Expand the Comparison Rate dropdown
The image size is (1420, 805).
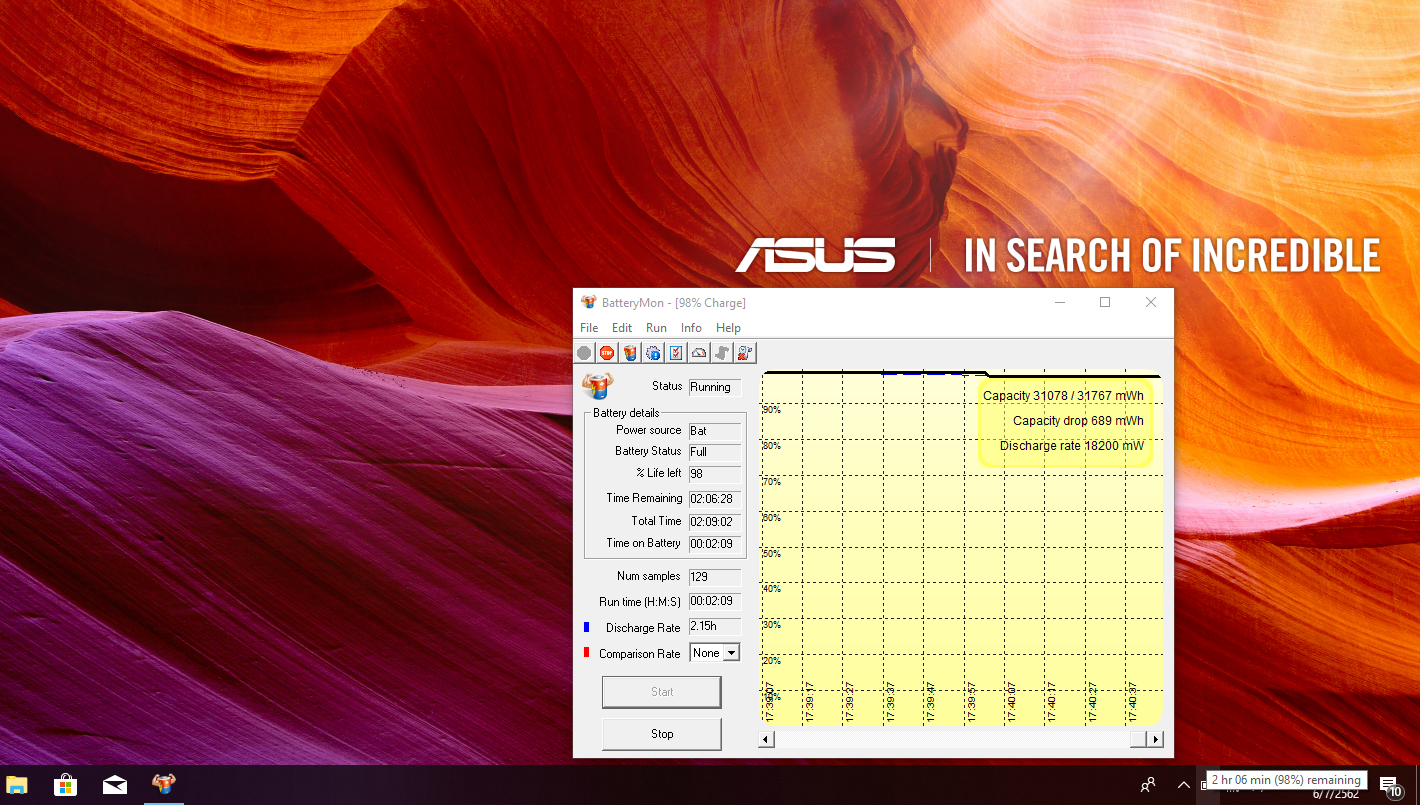point(731,653)
